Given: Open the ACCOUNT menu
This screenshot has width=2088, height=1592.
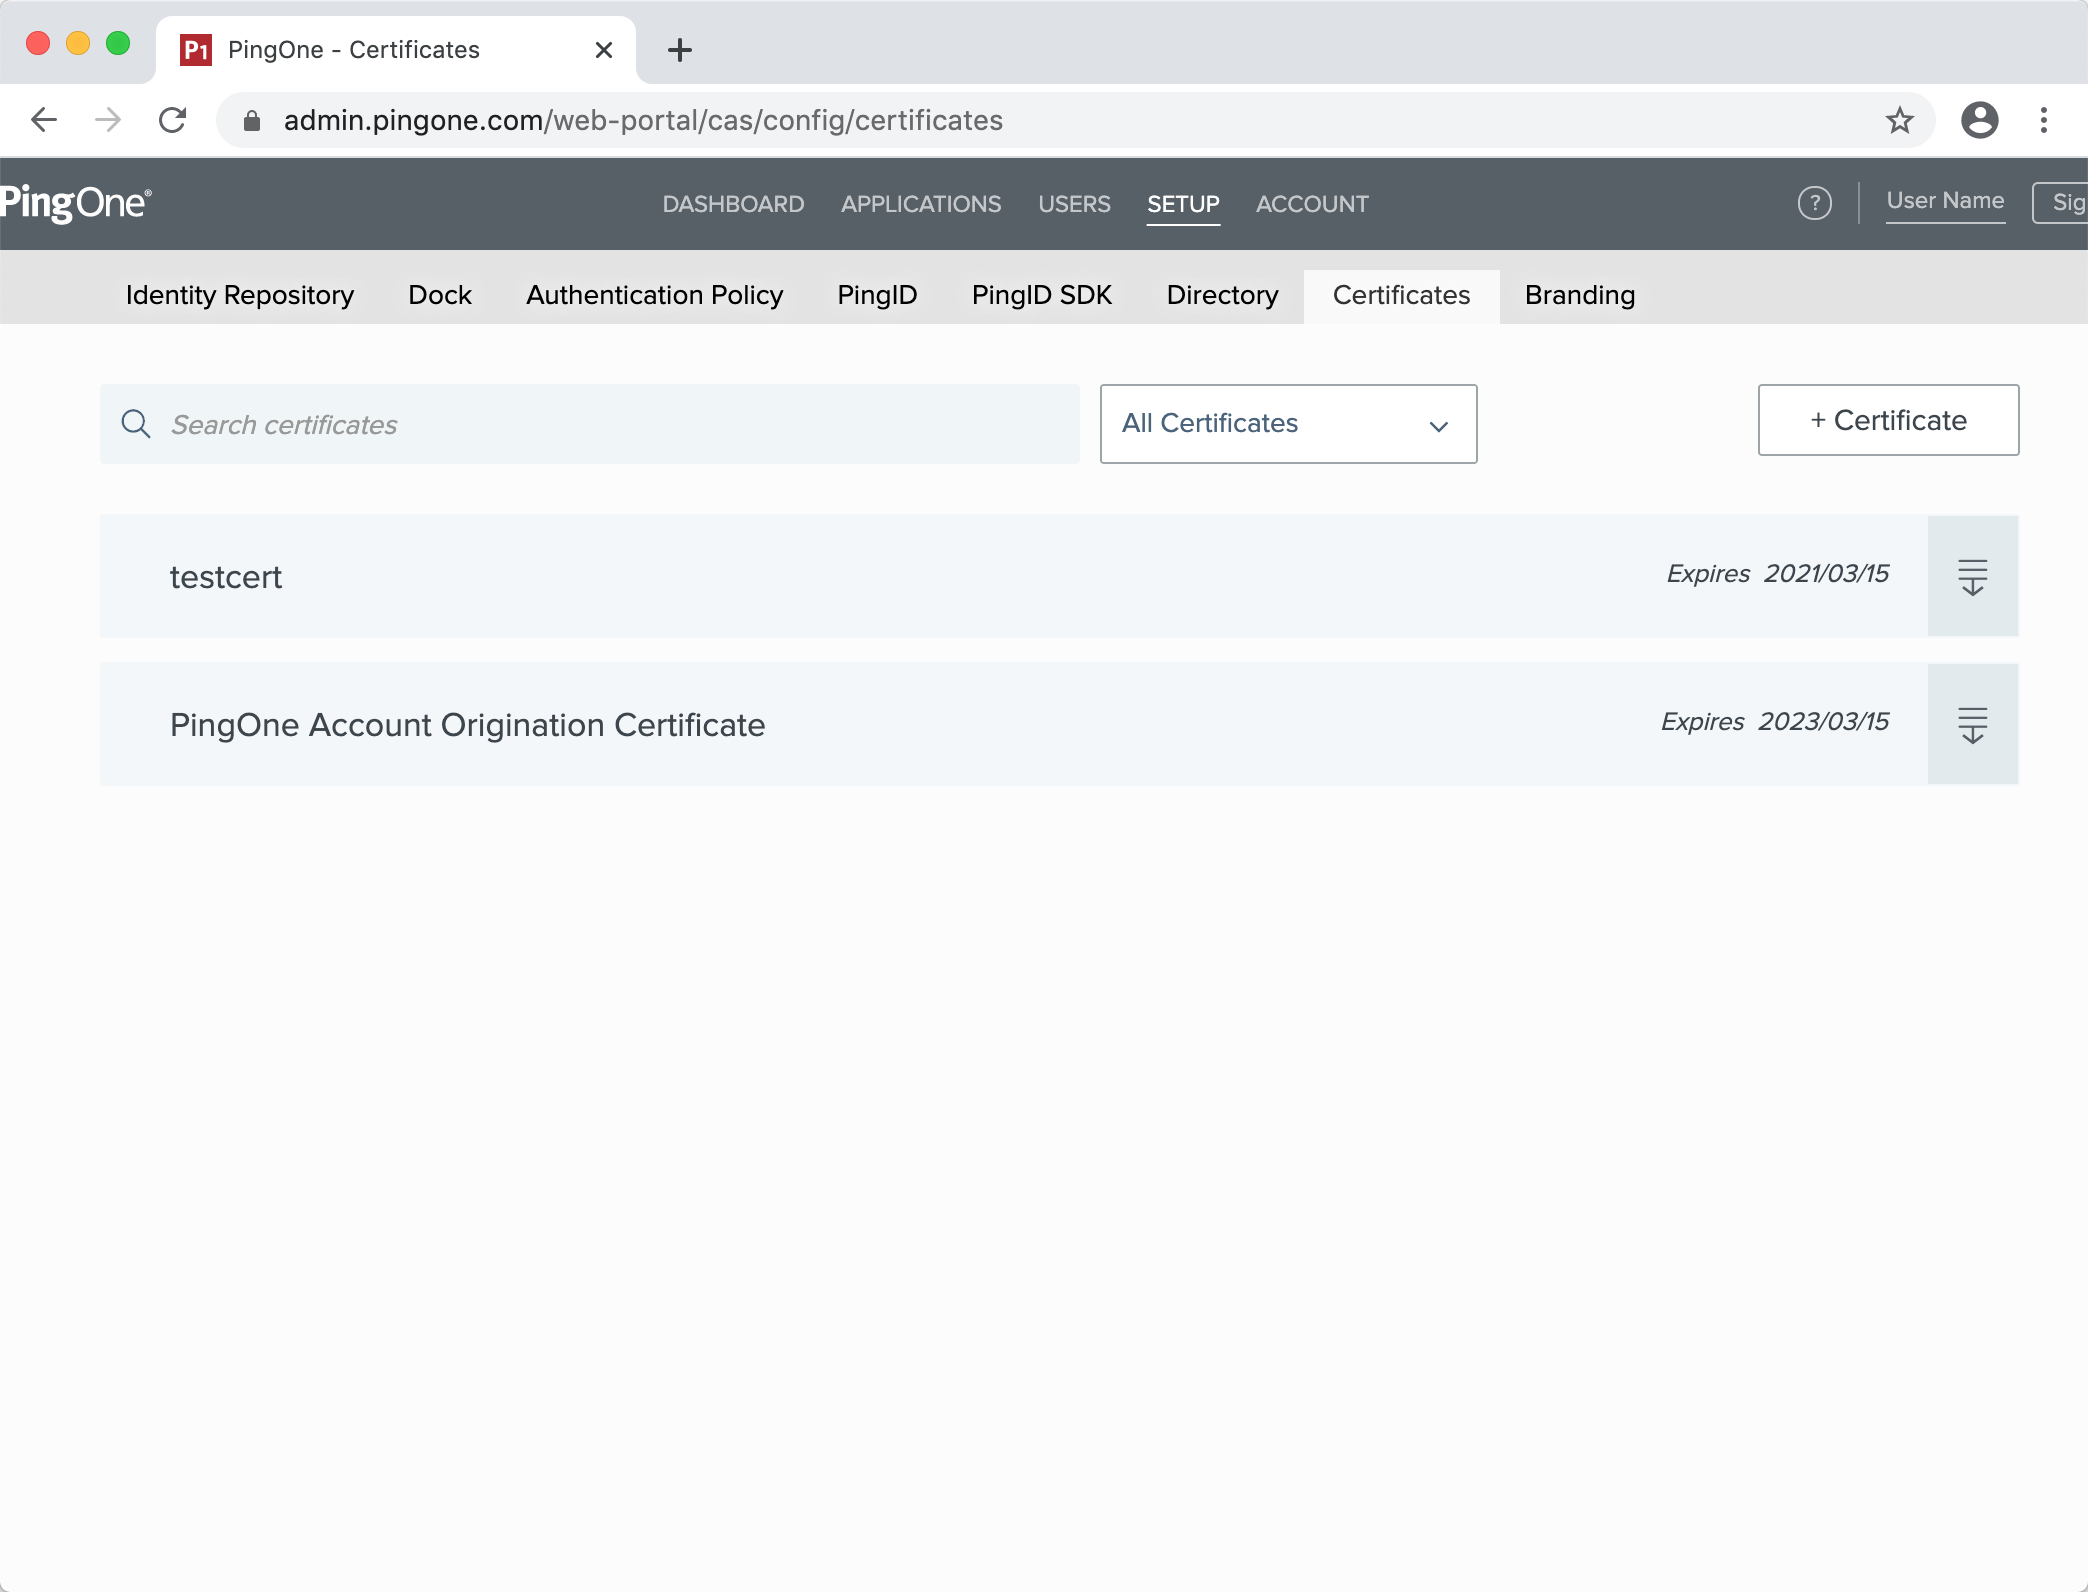Looking at the screenshot, I should pyautogui.click(x=1312, y=204).
